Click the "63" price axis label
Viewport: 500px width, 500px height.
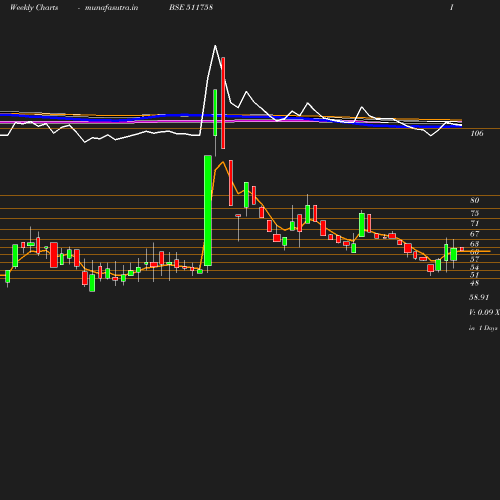[475, 244]
